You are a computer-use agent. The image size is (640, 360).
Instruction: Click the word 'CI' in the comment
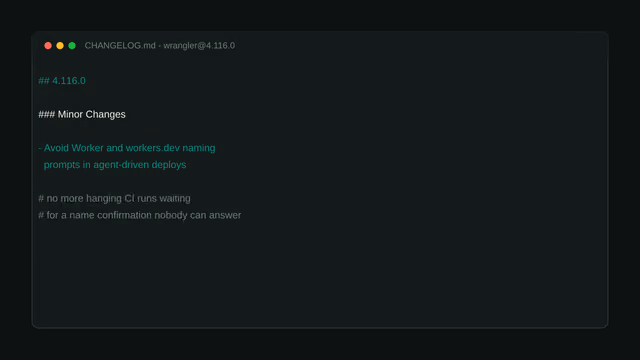(129, 198)
